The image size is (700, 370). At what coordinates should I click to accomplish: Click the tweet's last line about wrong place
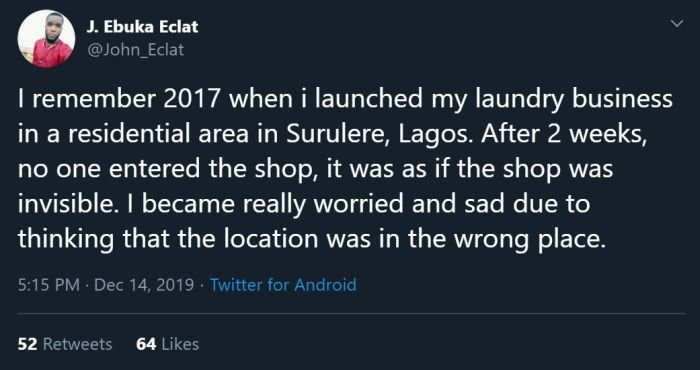312,239
